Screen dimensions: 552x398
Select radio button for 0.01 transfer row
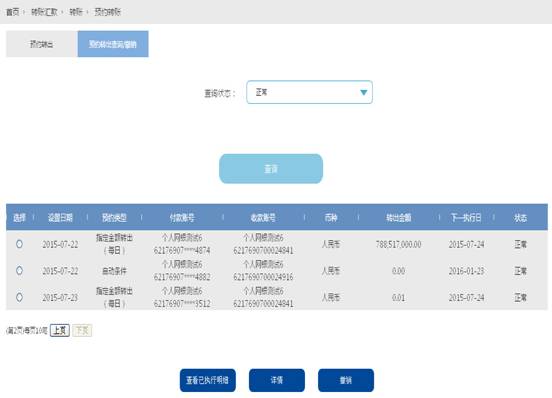pos(19,297)
